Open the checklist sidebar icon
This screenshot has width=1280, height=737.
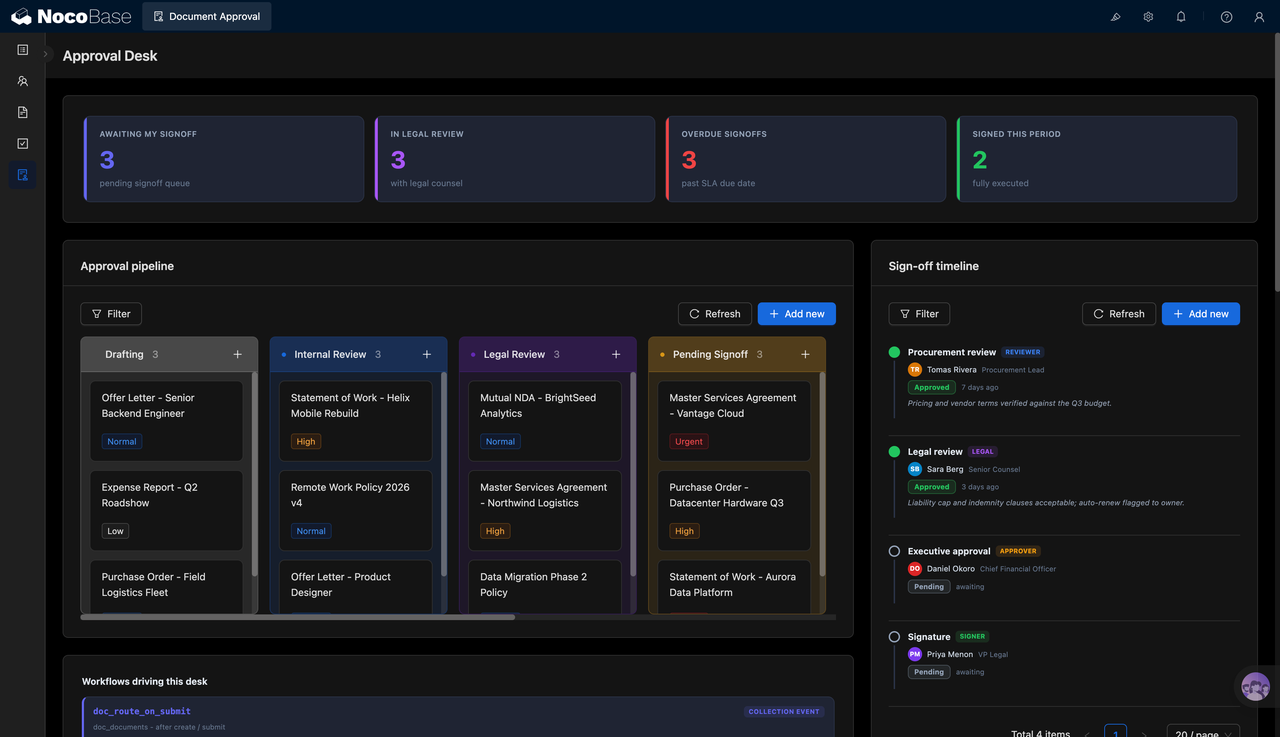click(x=22, y=144)
